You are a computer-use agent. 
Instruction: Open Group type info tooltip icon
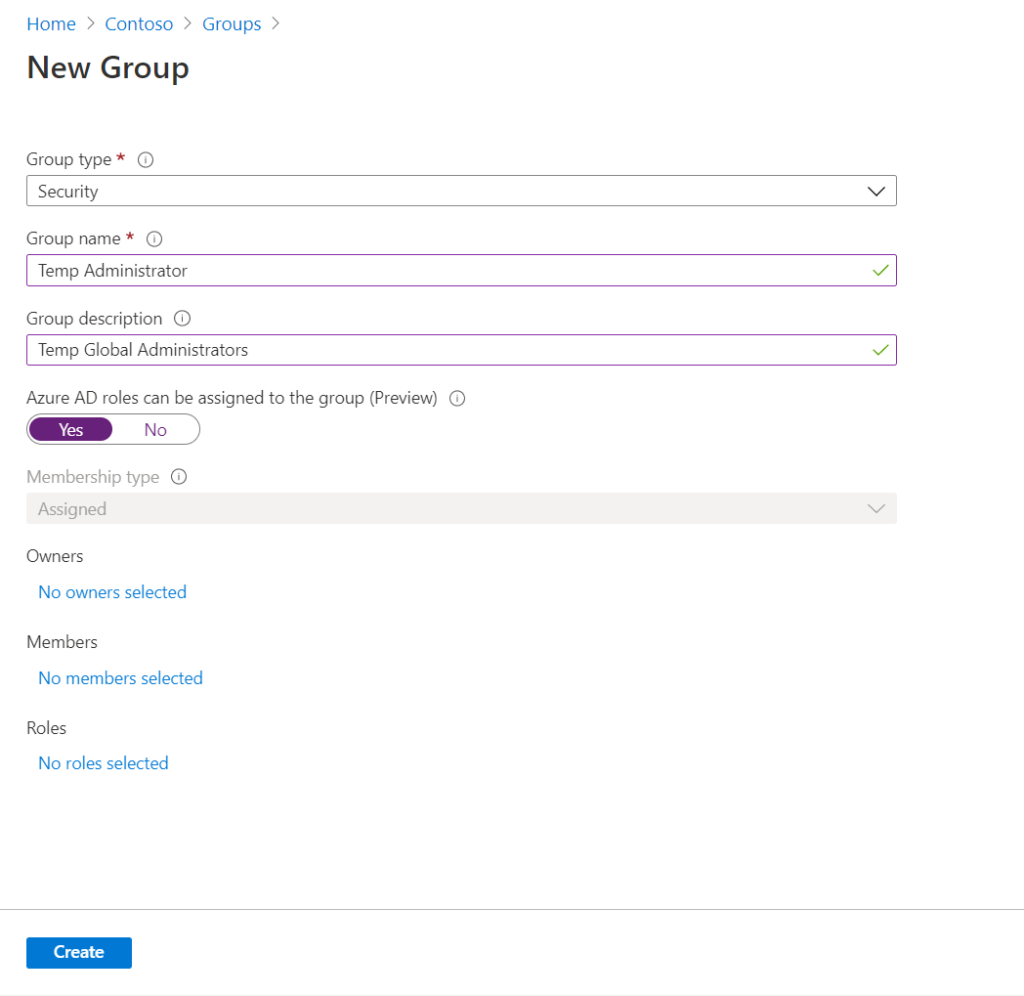(x=146, y=159)
